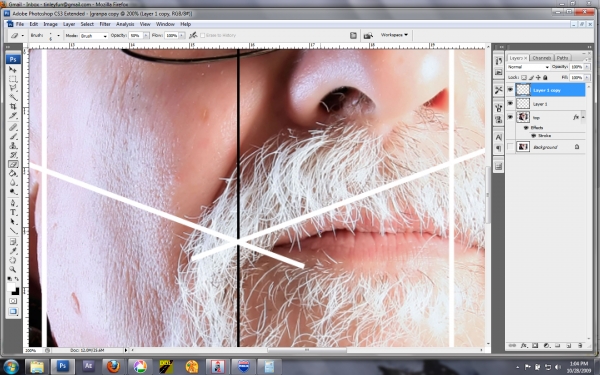This screenshot has height=375, width=600.
Task: Hide Layer 1 copy visibility eye
Action: (510, 90)
